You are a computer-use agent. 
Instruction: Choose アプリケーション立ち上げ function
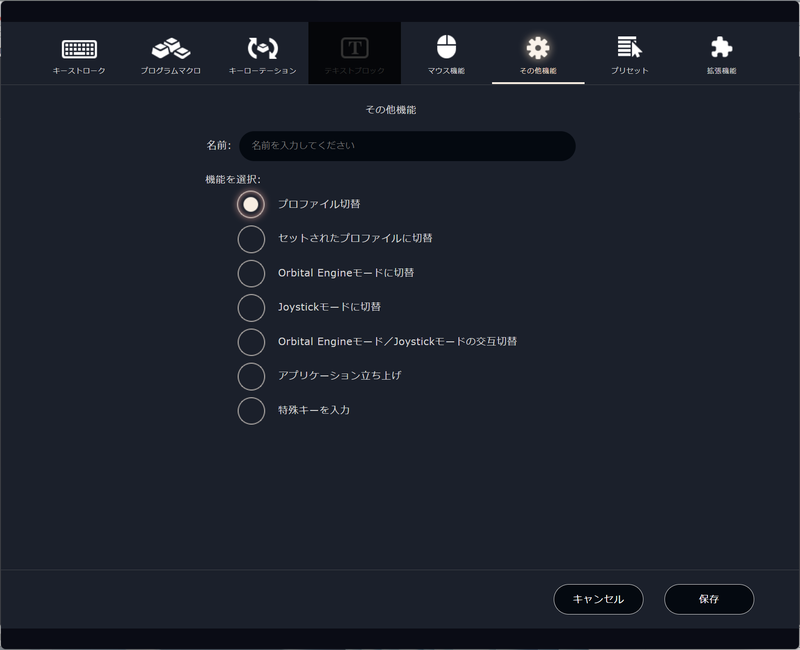(252, 377)
